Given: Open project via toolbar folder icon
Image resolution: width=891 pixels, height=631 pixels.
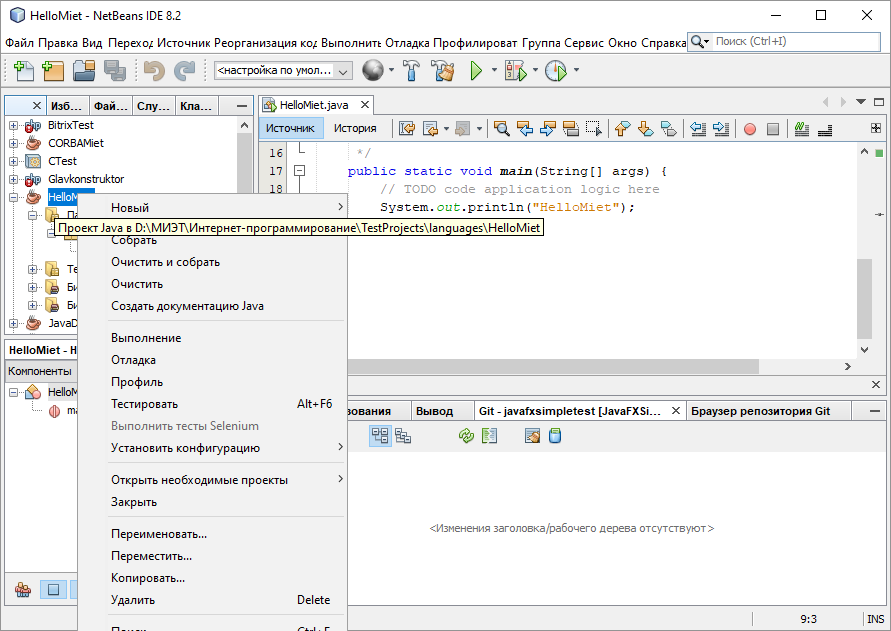Looking at the screenshot, I should pos(84,70).
